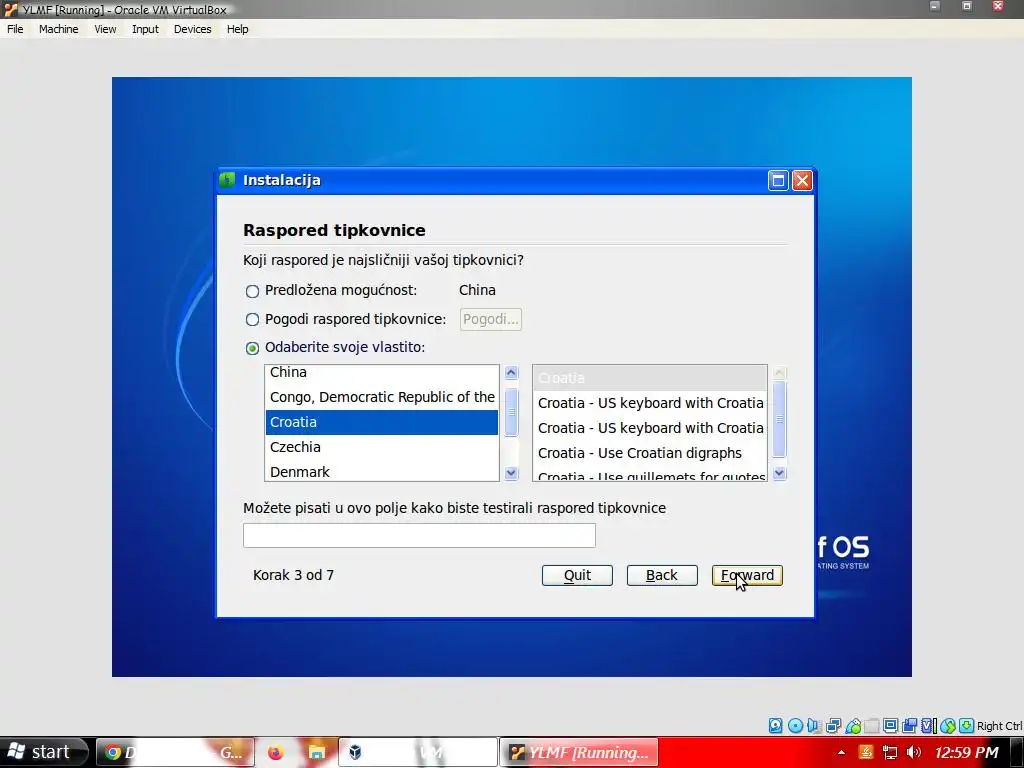The width and height of the screenshot is (1024, 768).
Task: Click the keyboard layout test input field
Action: pyautogui.click(x=419, y=536)
